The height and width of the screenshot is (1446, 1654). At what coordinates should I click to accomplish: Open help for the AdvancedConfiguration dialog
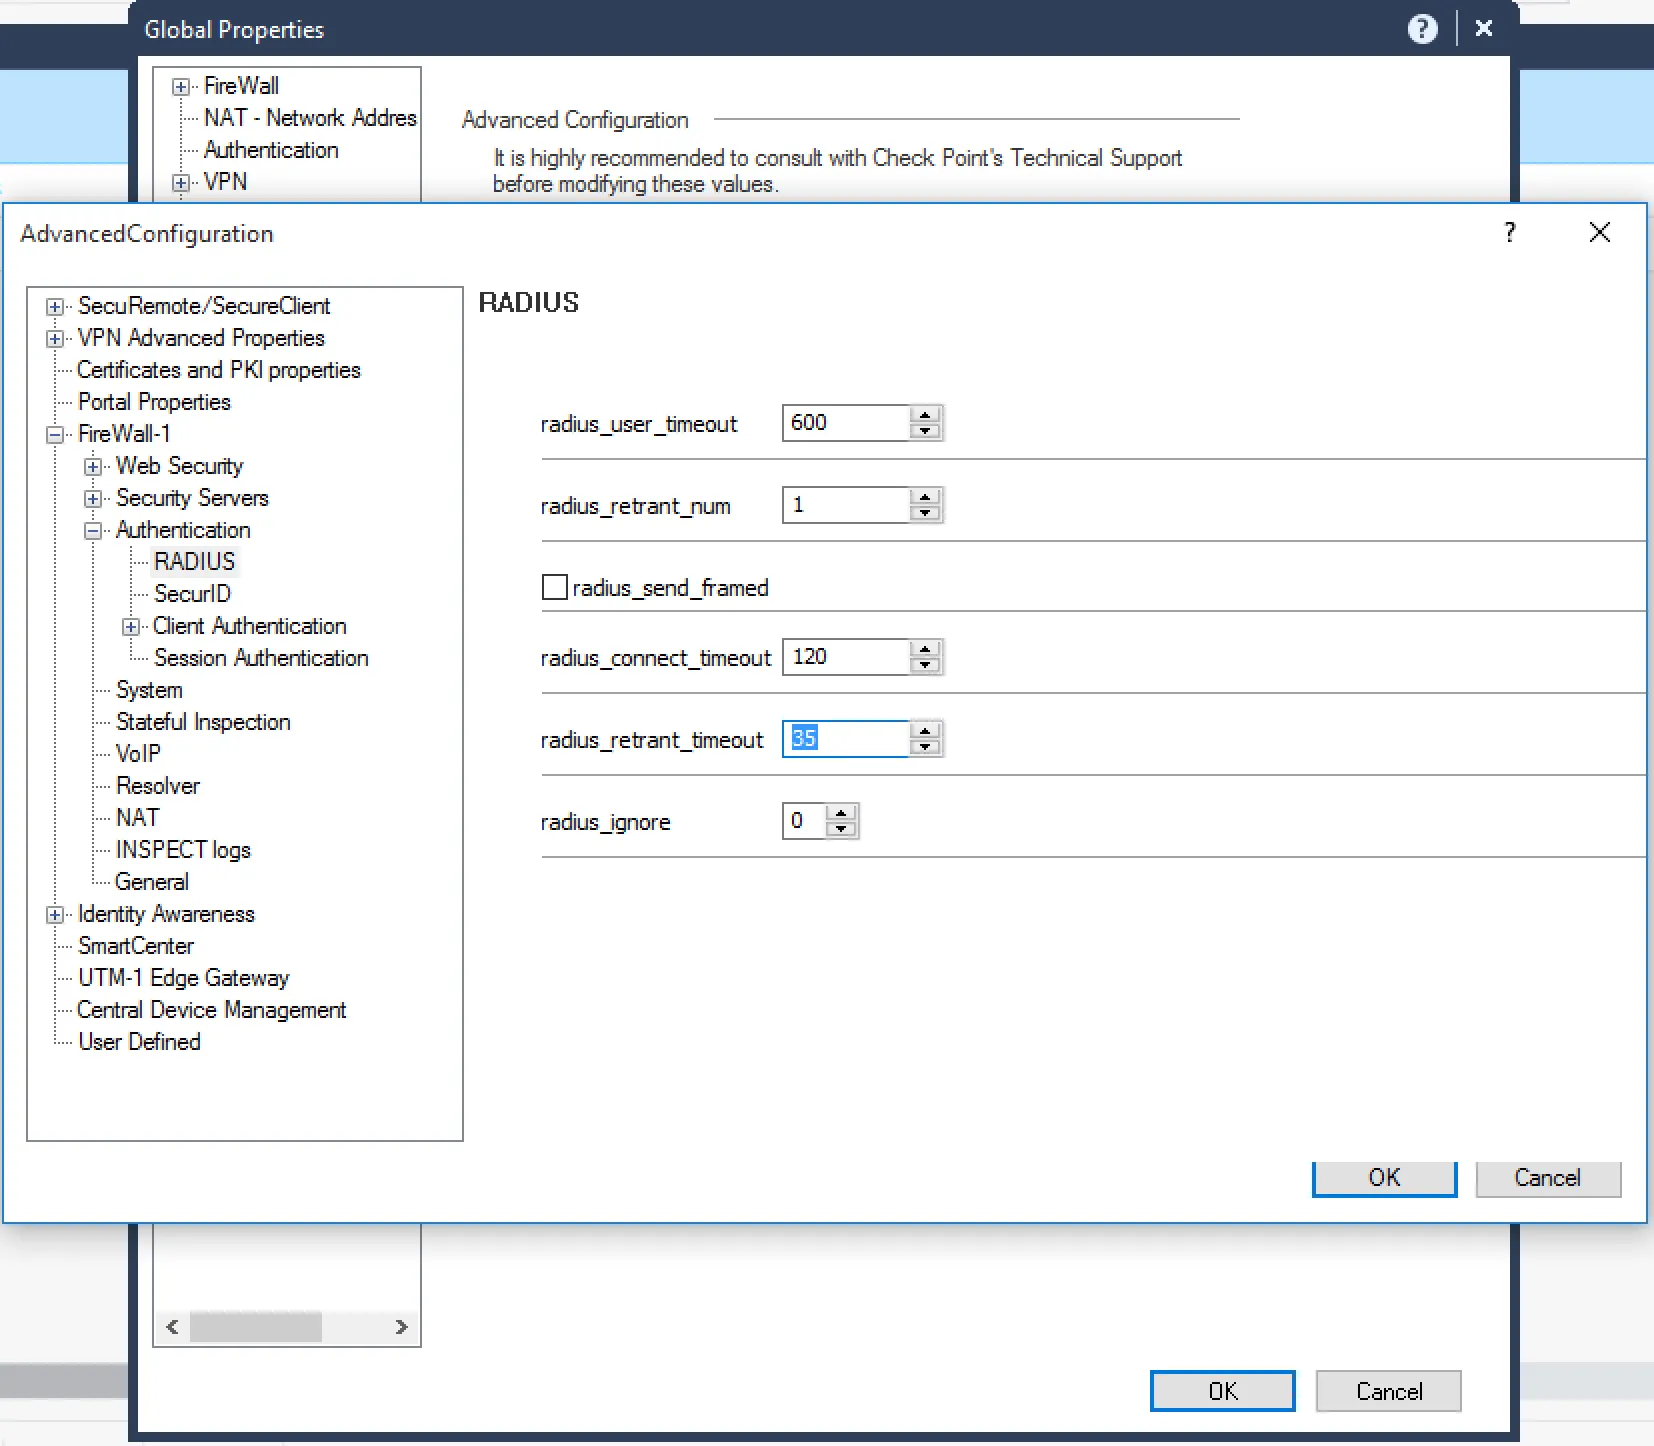(1509, 233)
